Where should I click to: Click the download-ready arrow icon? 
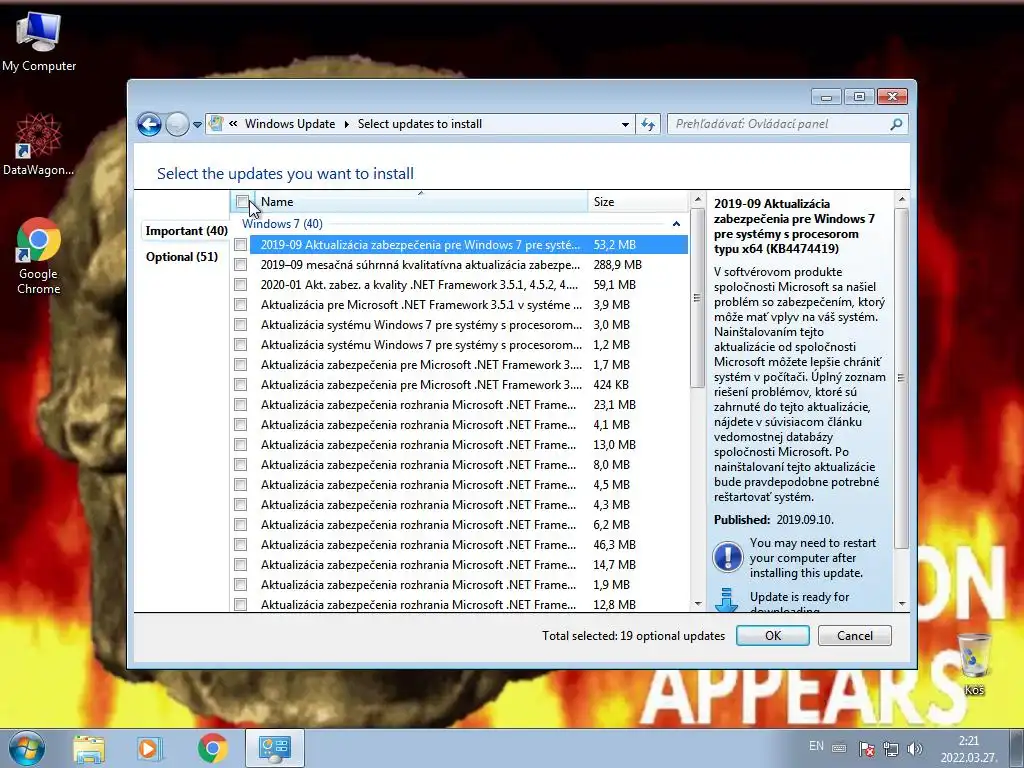point(726,600)
